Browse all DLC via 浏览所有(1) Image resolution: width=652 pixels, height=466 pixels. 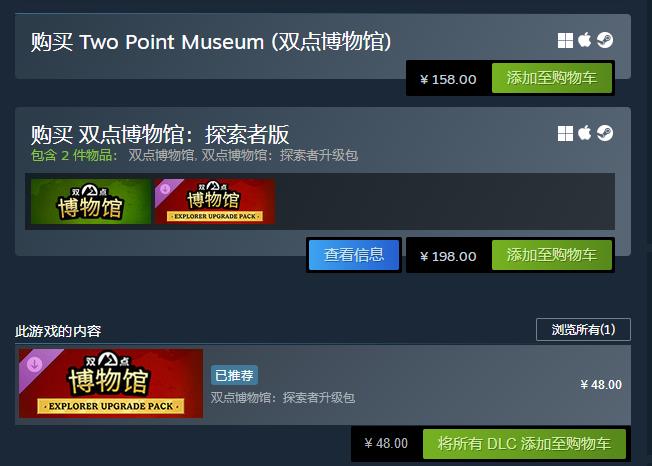pyautogui.click(x=583, y=330)
